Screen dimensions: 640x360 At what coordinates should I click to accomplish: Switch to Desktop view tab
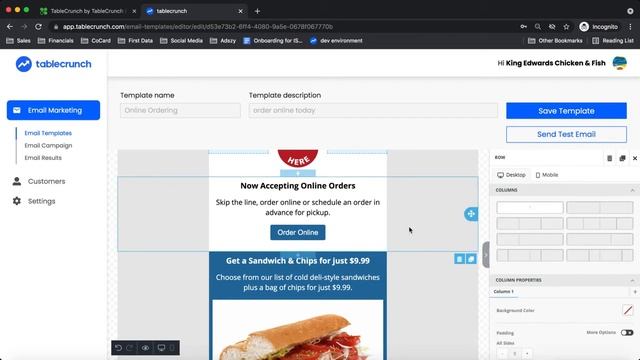(511, 175)
